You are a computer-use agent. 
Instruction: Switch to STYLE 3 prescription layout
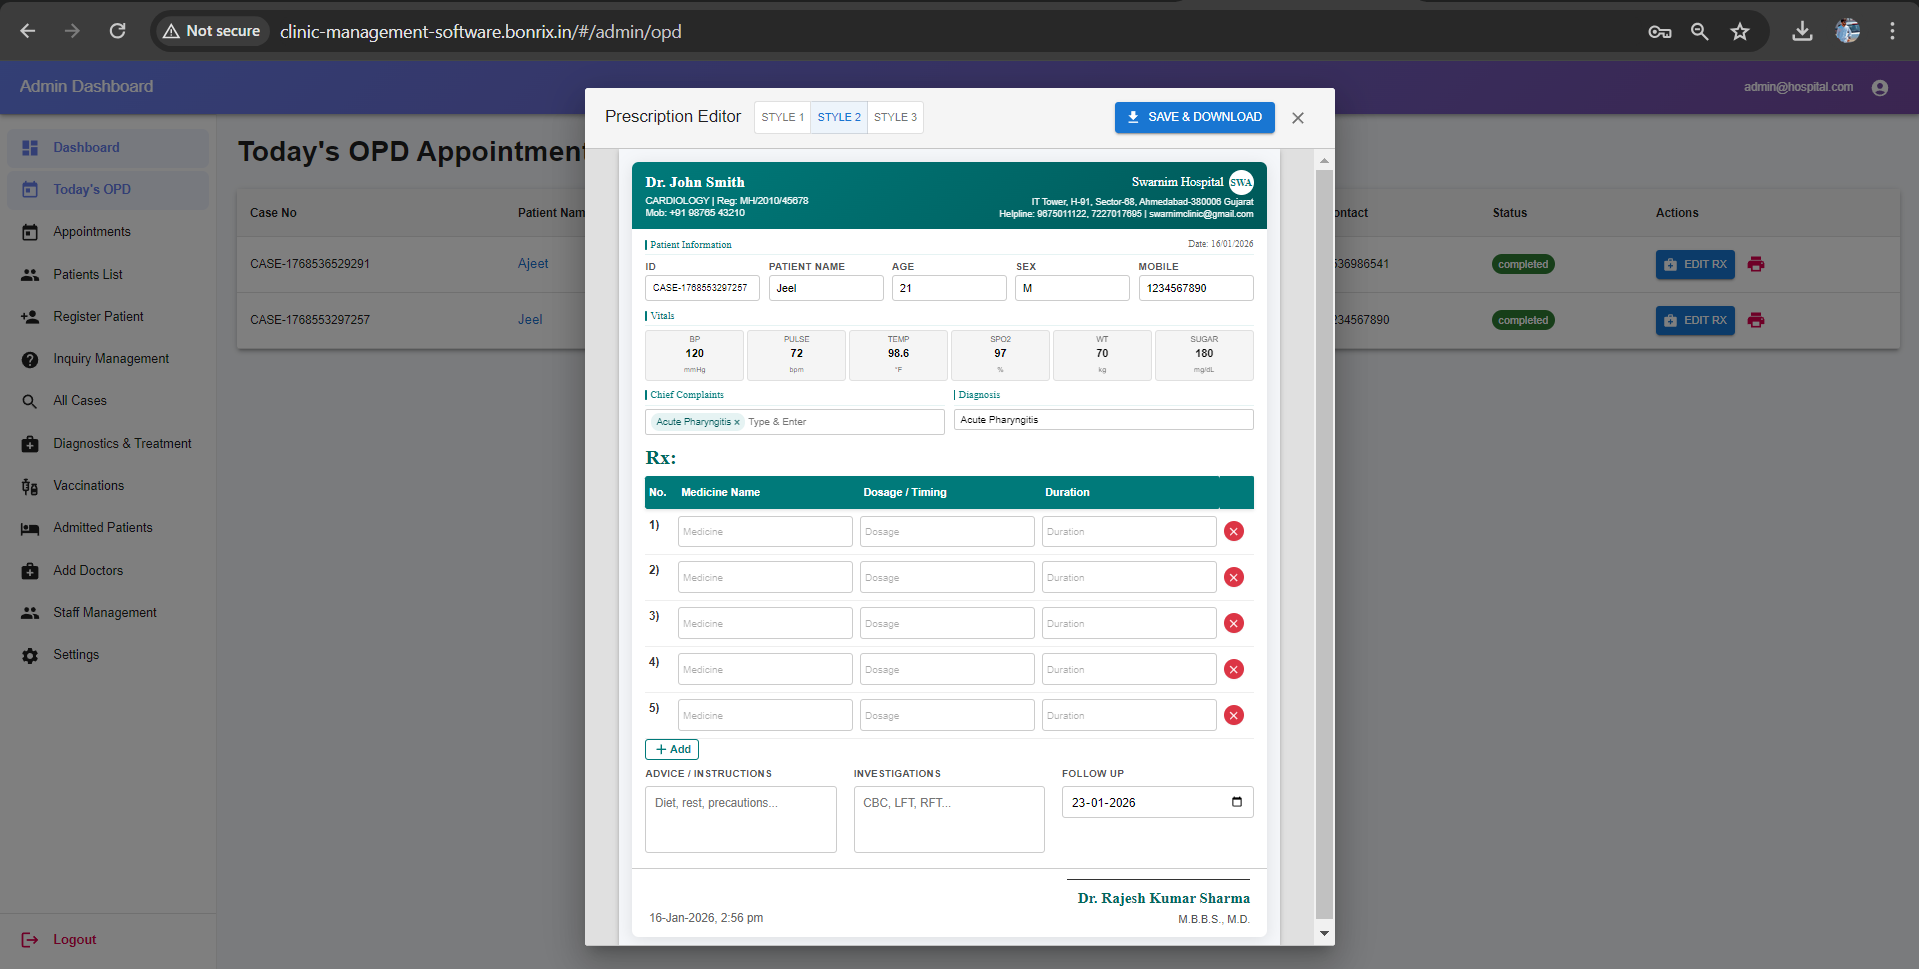point(894,117)
